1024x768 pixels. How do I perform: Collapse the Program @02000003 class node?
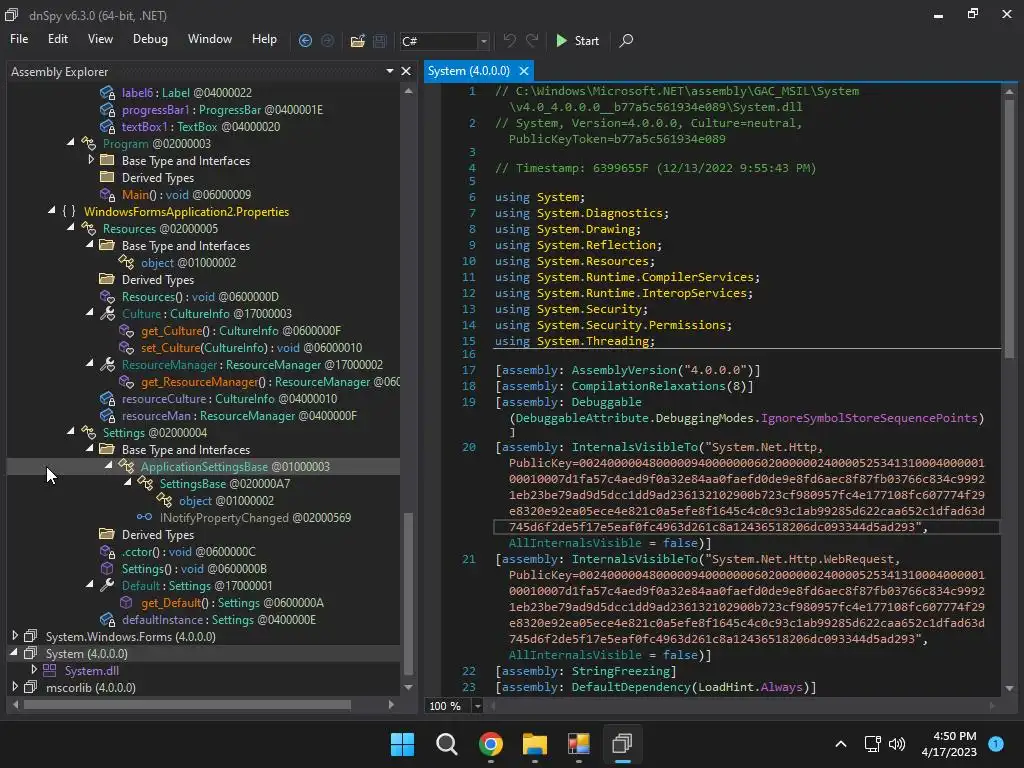71,142
